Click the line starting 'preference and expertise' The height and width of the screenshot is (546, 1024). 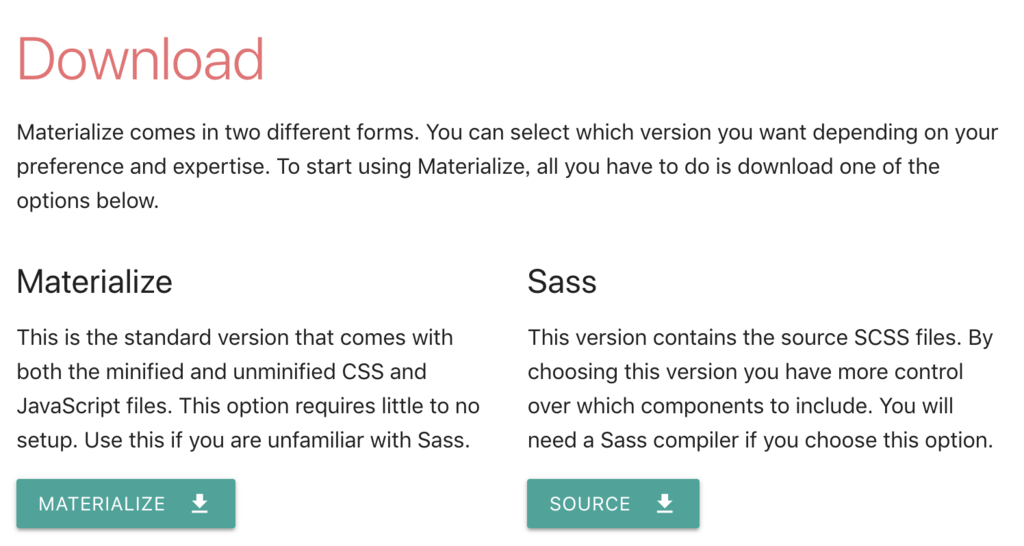click(x=478, y=167)
